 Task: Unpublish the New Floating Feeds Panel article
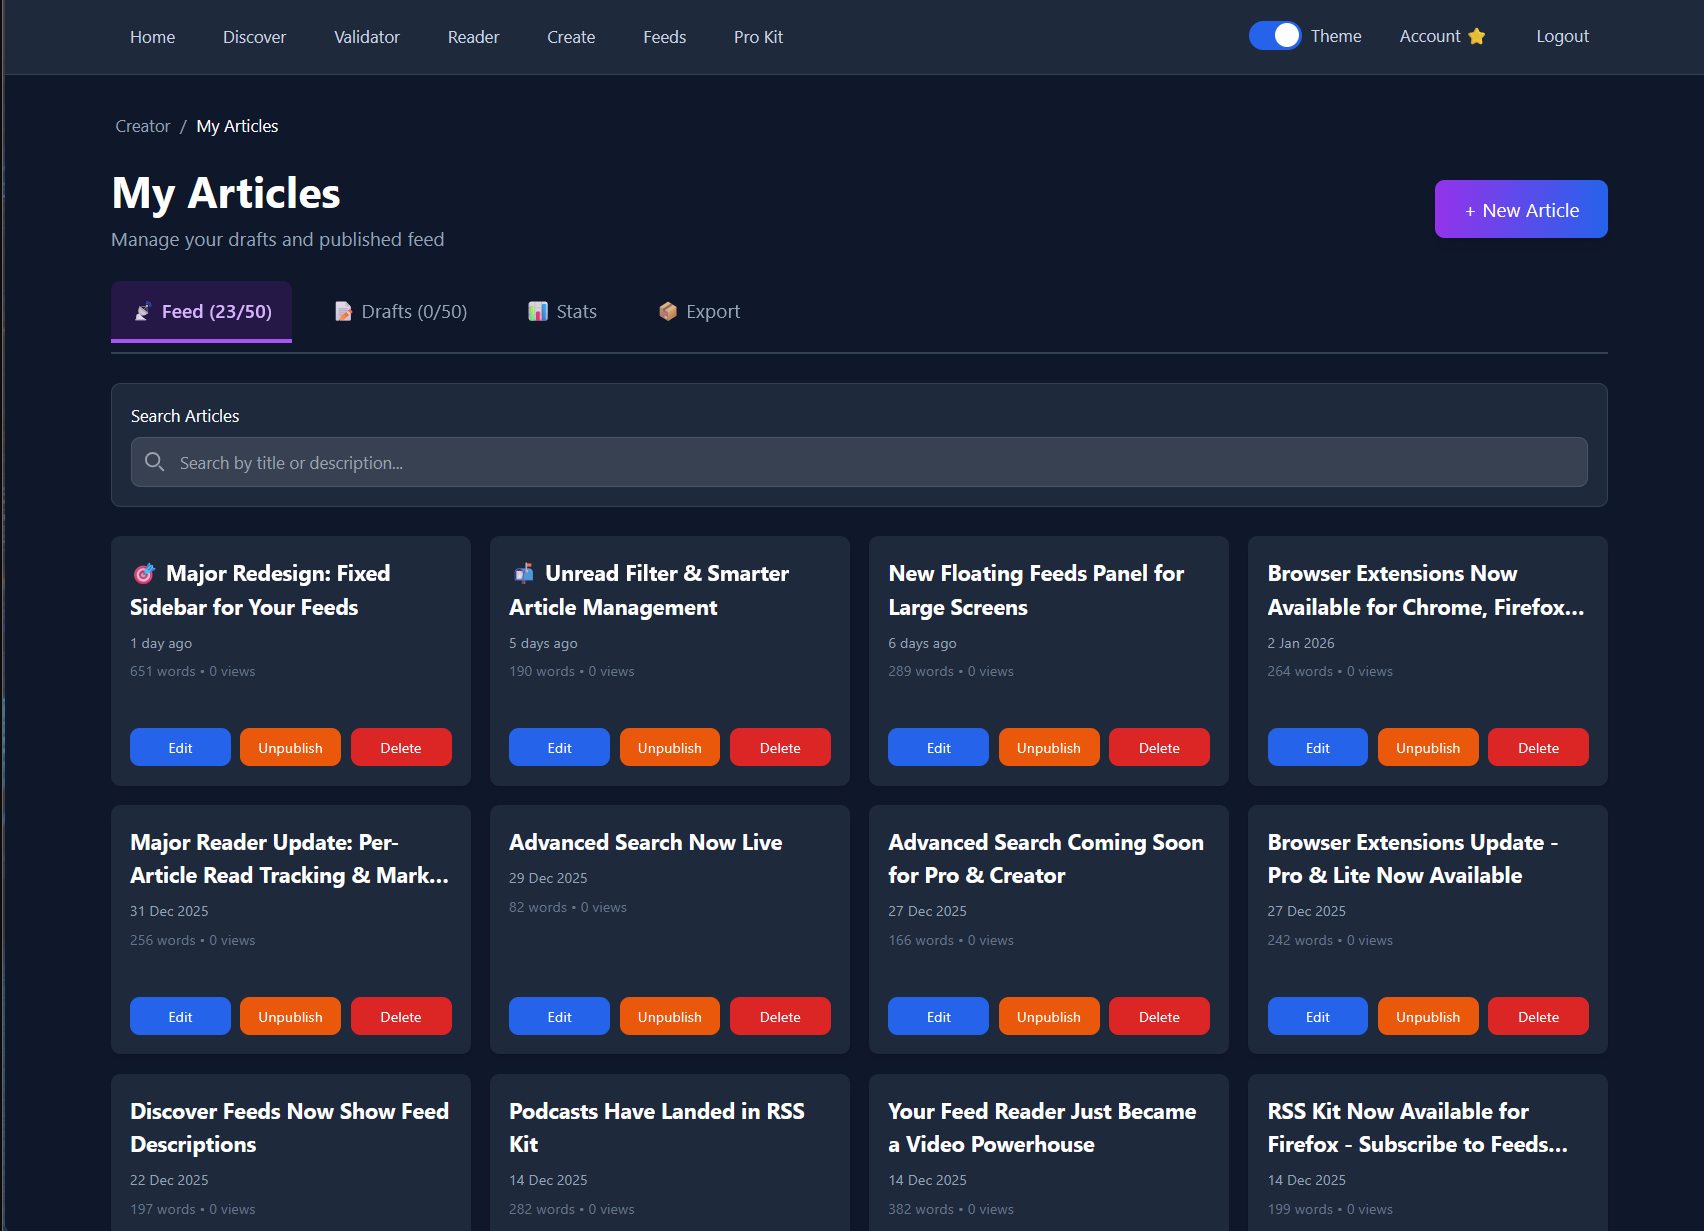1048,747
